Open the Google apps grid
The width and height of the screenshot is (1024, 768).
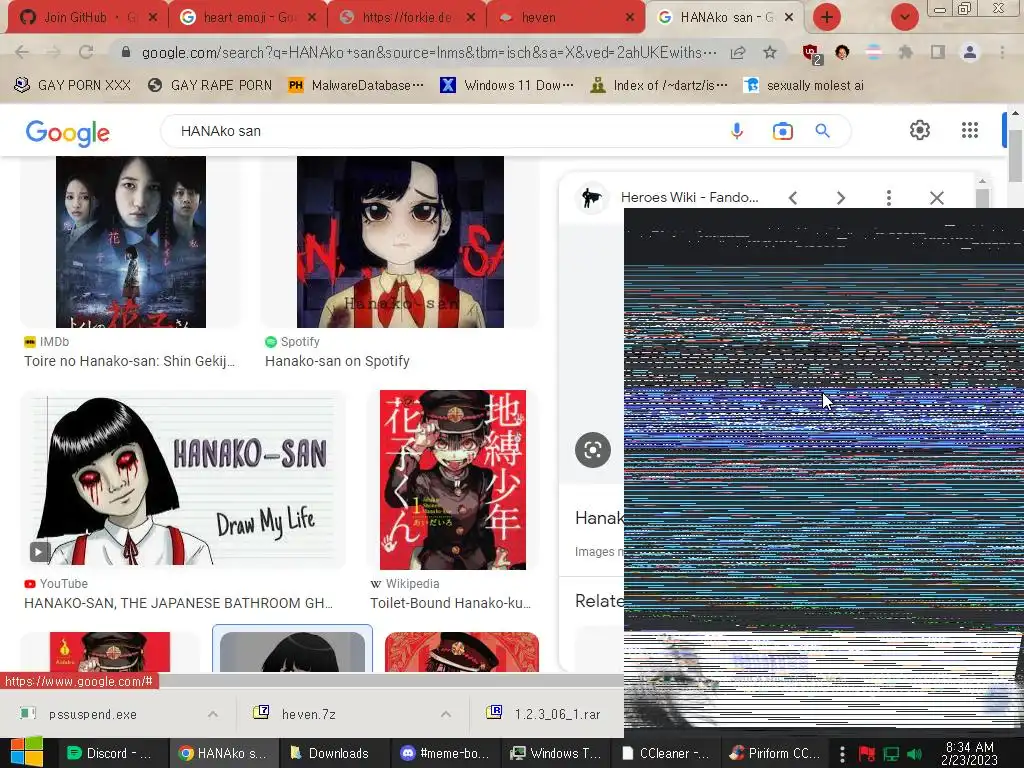[x=970, y=130]
